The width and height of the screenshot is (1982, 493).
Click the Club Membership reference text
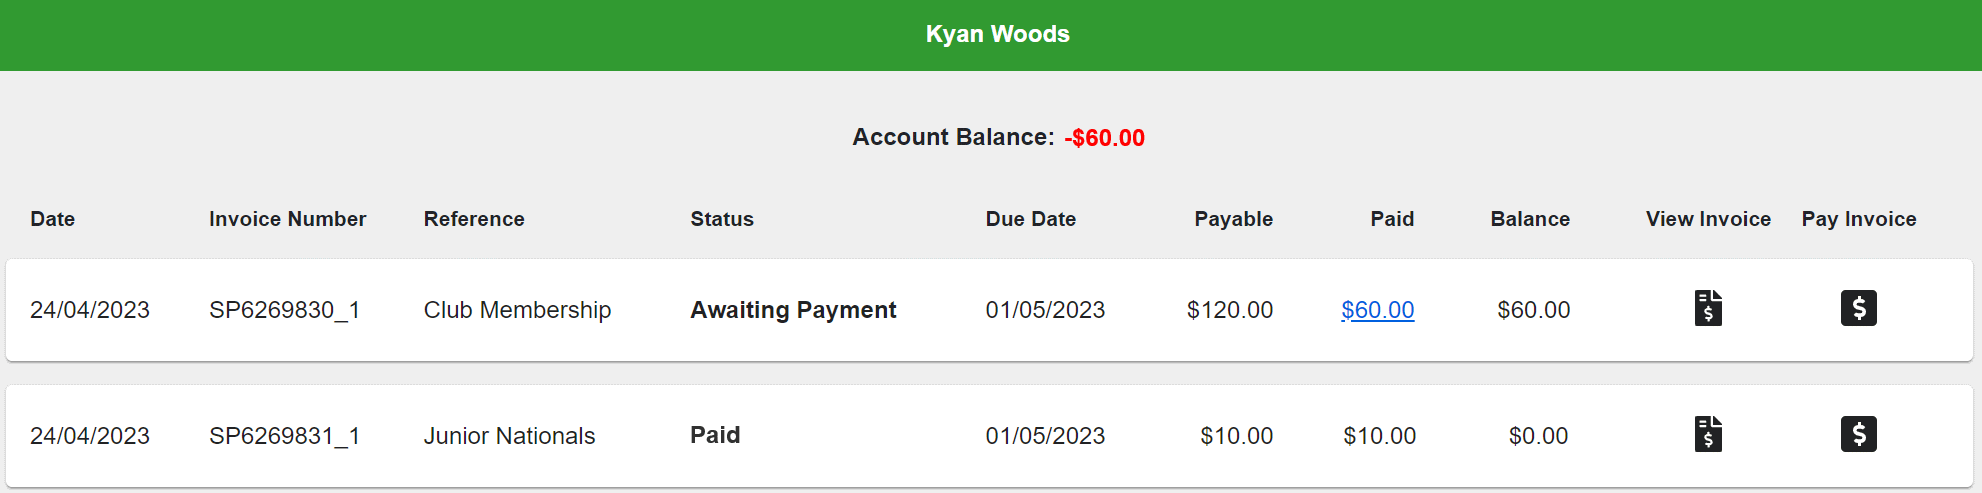tap(517, 310)
